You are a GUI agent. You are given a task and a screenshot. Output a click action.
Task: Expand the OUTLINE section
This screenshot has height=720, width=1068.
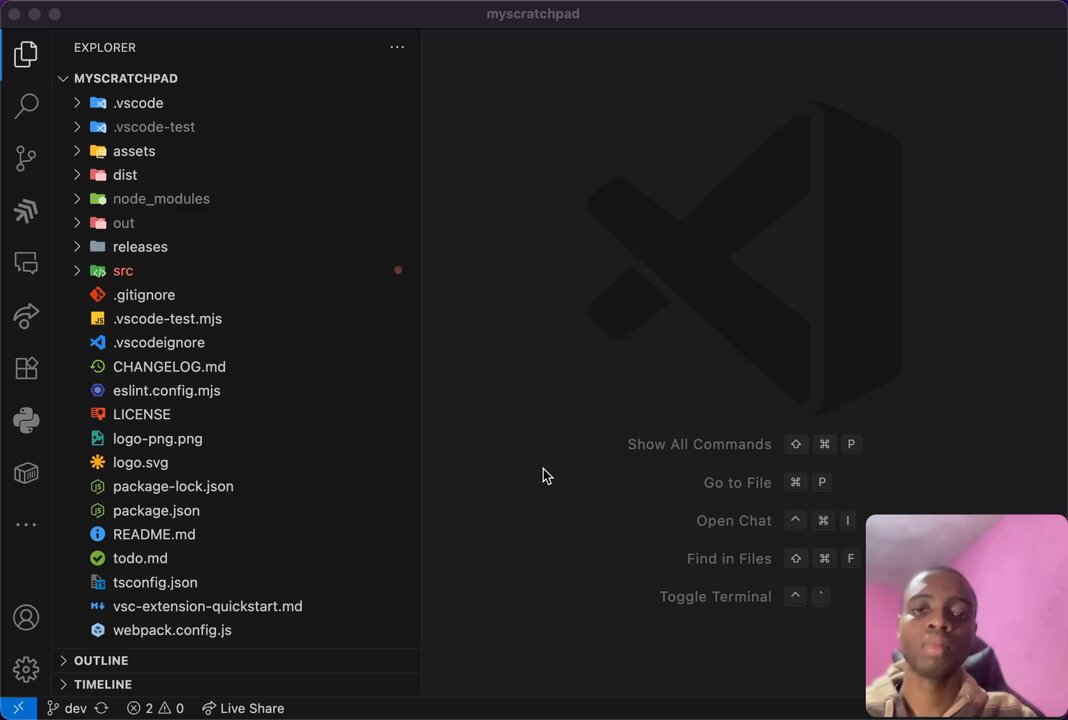[236, 660]
